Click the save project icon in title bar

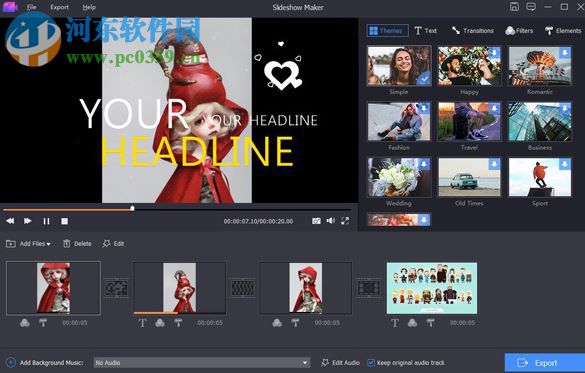point(514,7)
